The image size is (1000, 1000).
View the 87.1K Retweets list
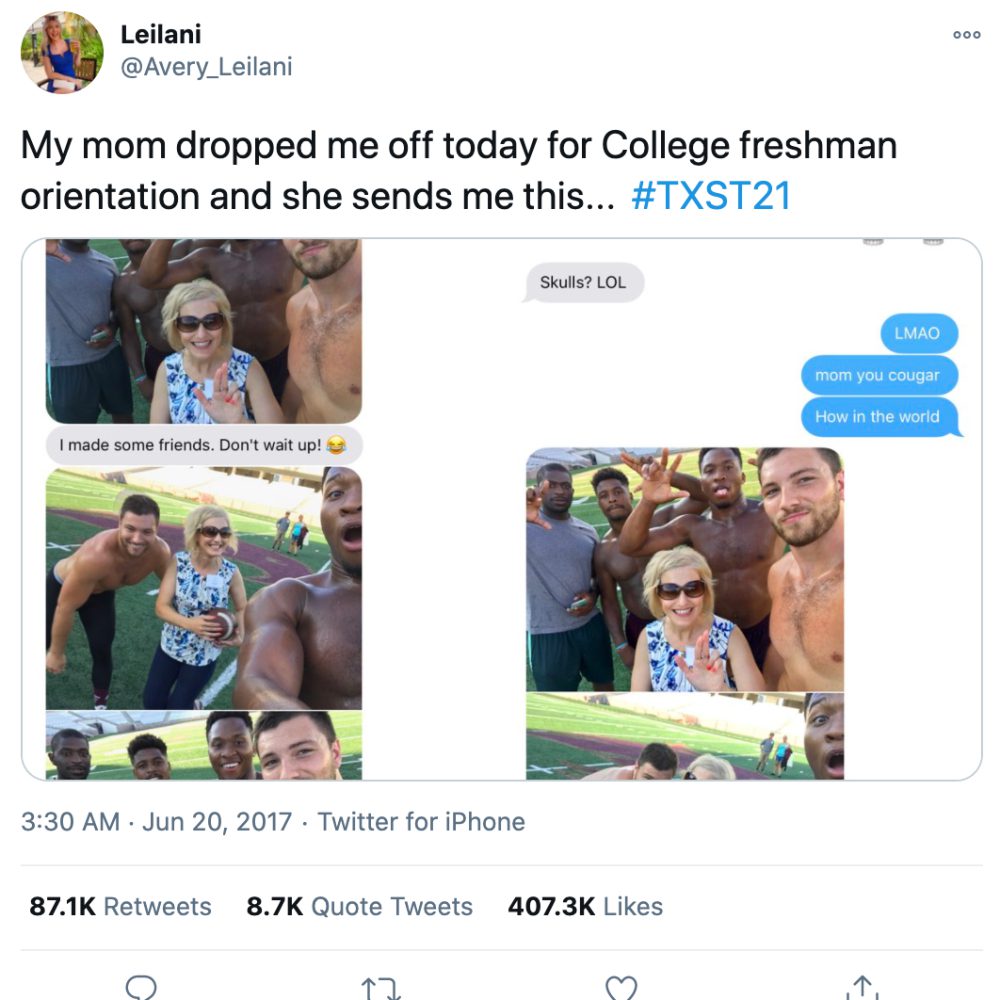(x=121, y=906)
